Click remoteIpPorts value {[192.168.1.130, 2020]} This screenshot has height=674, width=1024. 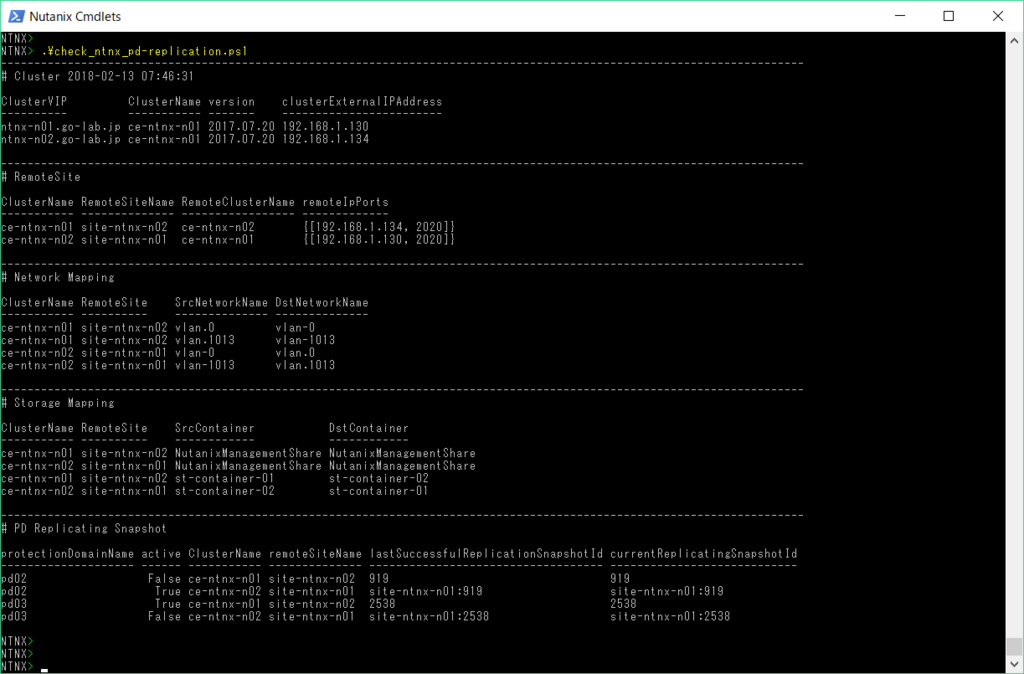click(379, 239)
